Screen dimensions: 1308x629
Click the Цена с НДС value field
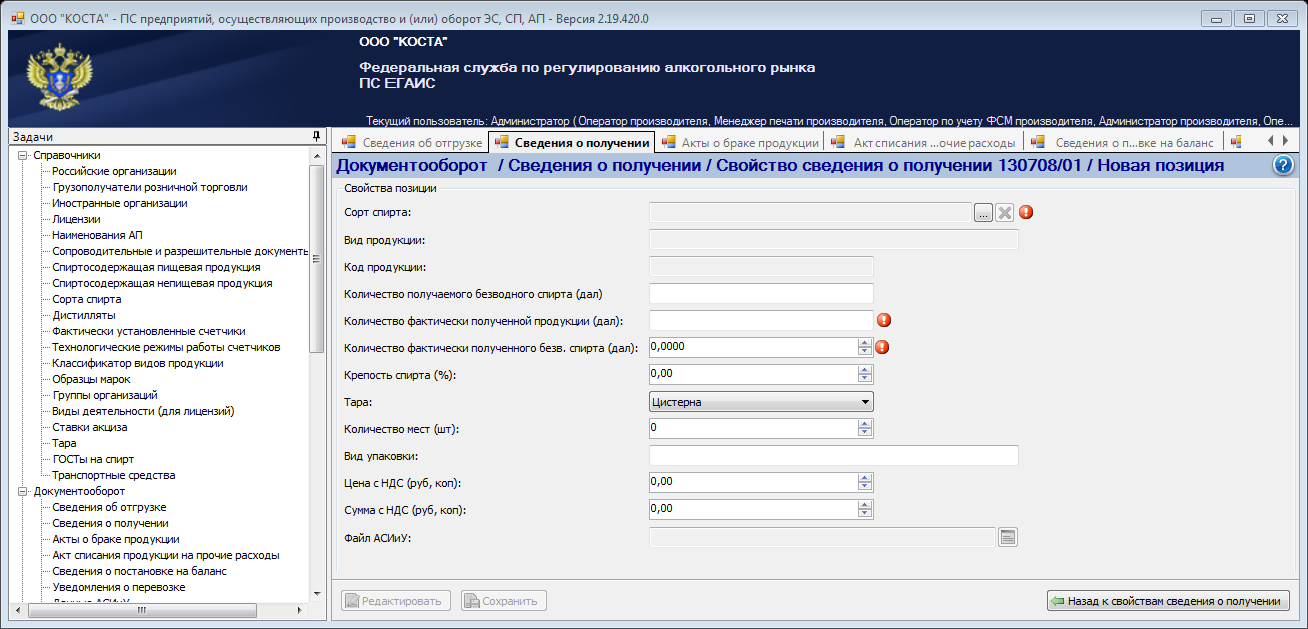753,482
